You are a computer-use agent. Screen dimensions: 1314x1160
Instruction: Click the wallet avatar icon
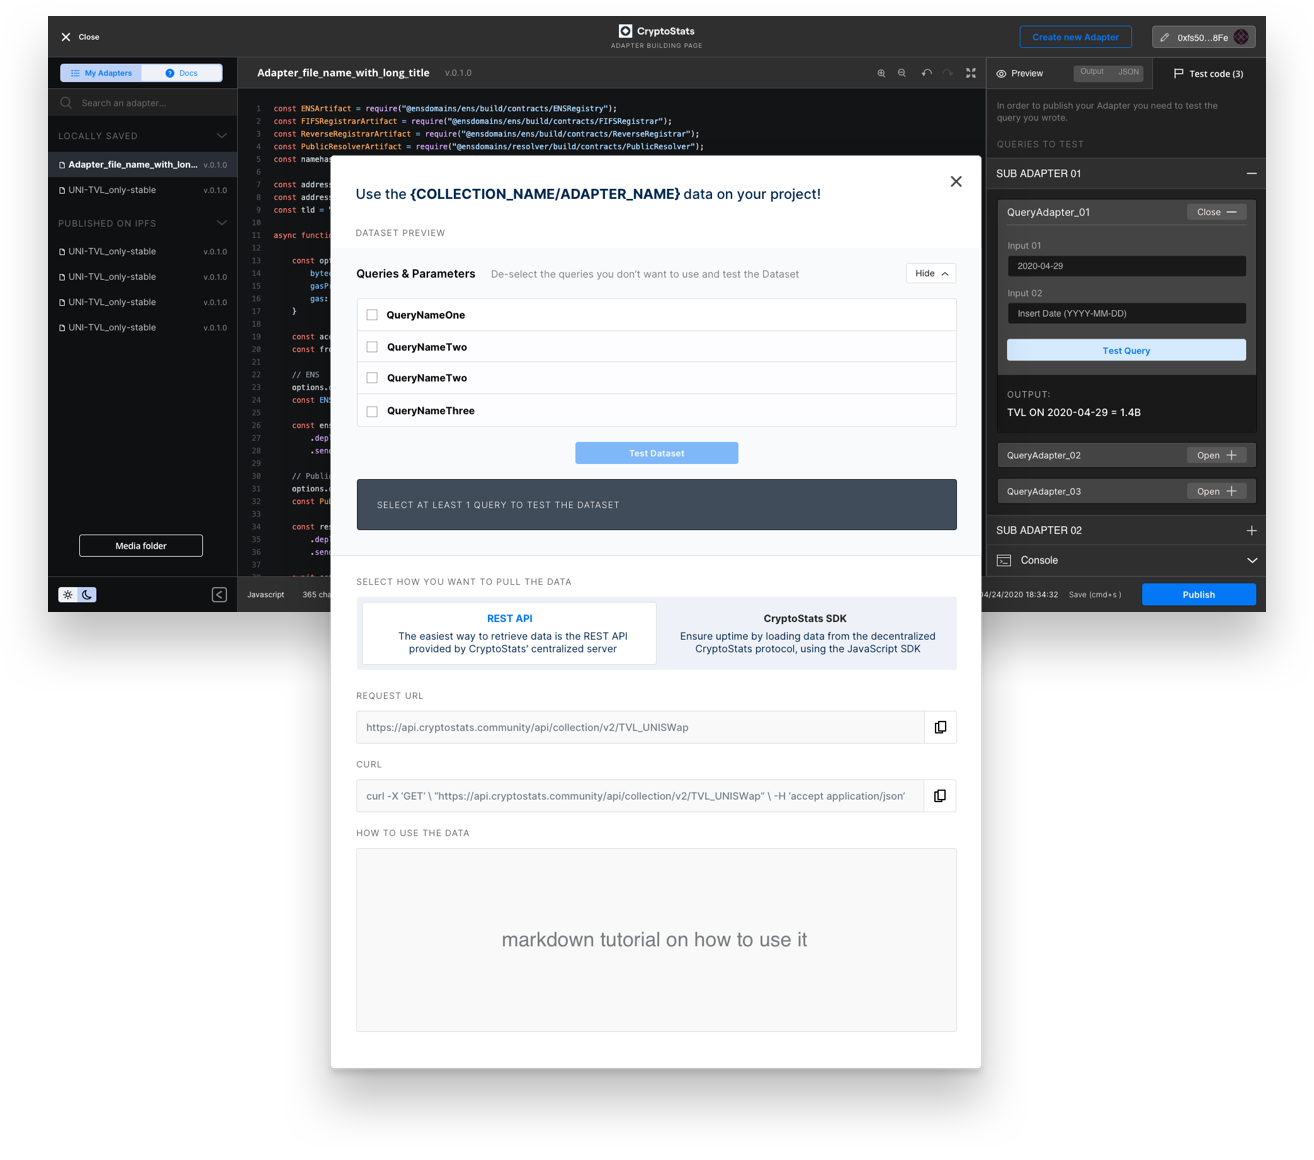[x=1241, y=37]
